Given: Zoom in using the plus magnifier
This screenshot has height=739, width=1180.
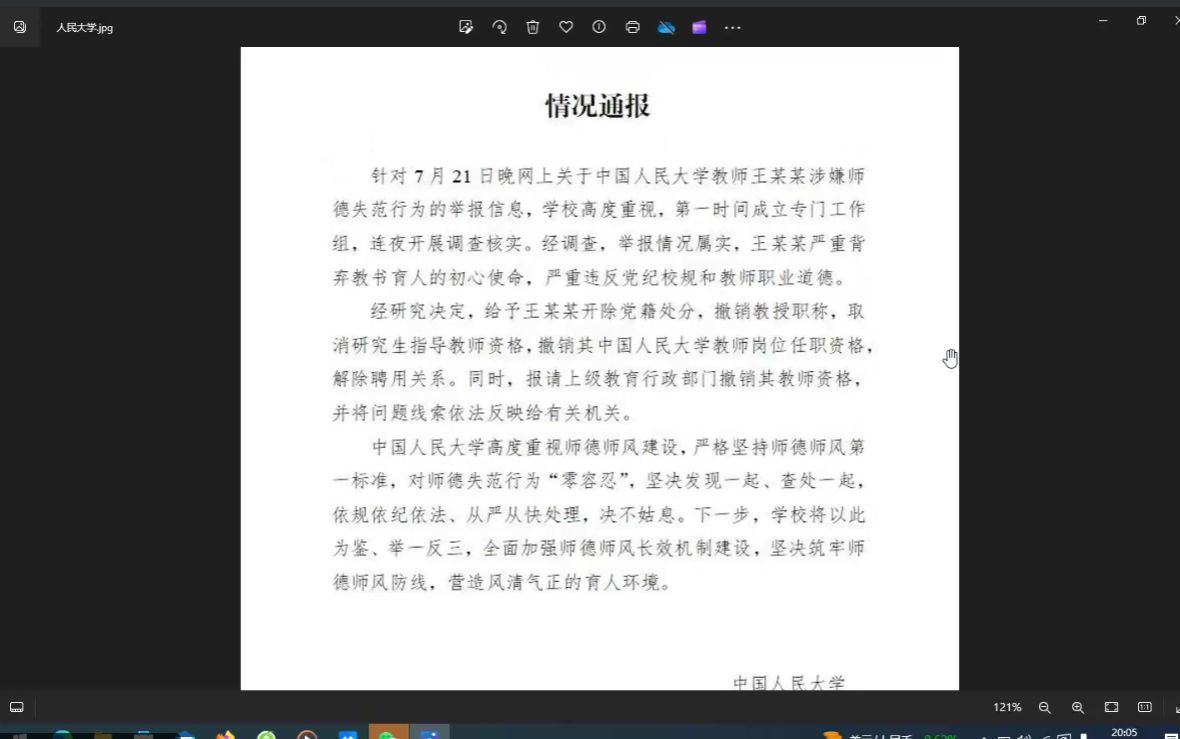Looking at the screenshot, I should coord(1078,707).
